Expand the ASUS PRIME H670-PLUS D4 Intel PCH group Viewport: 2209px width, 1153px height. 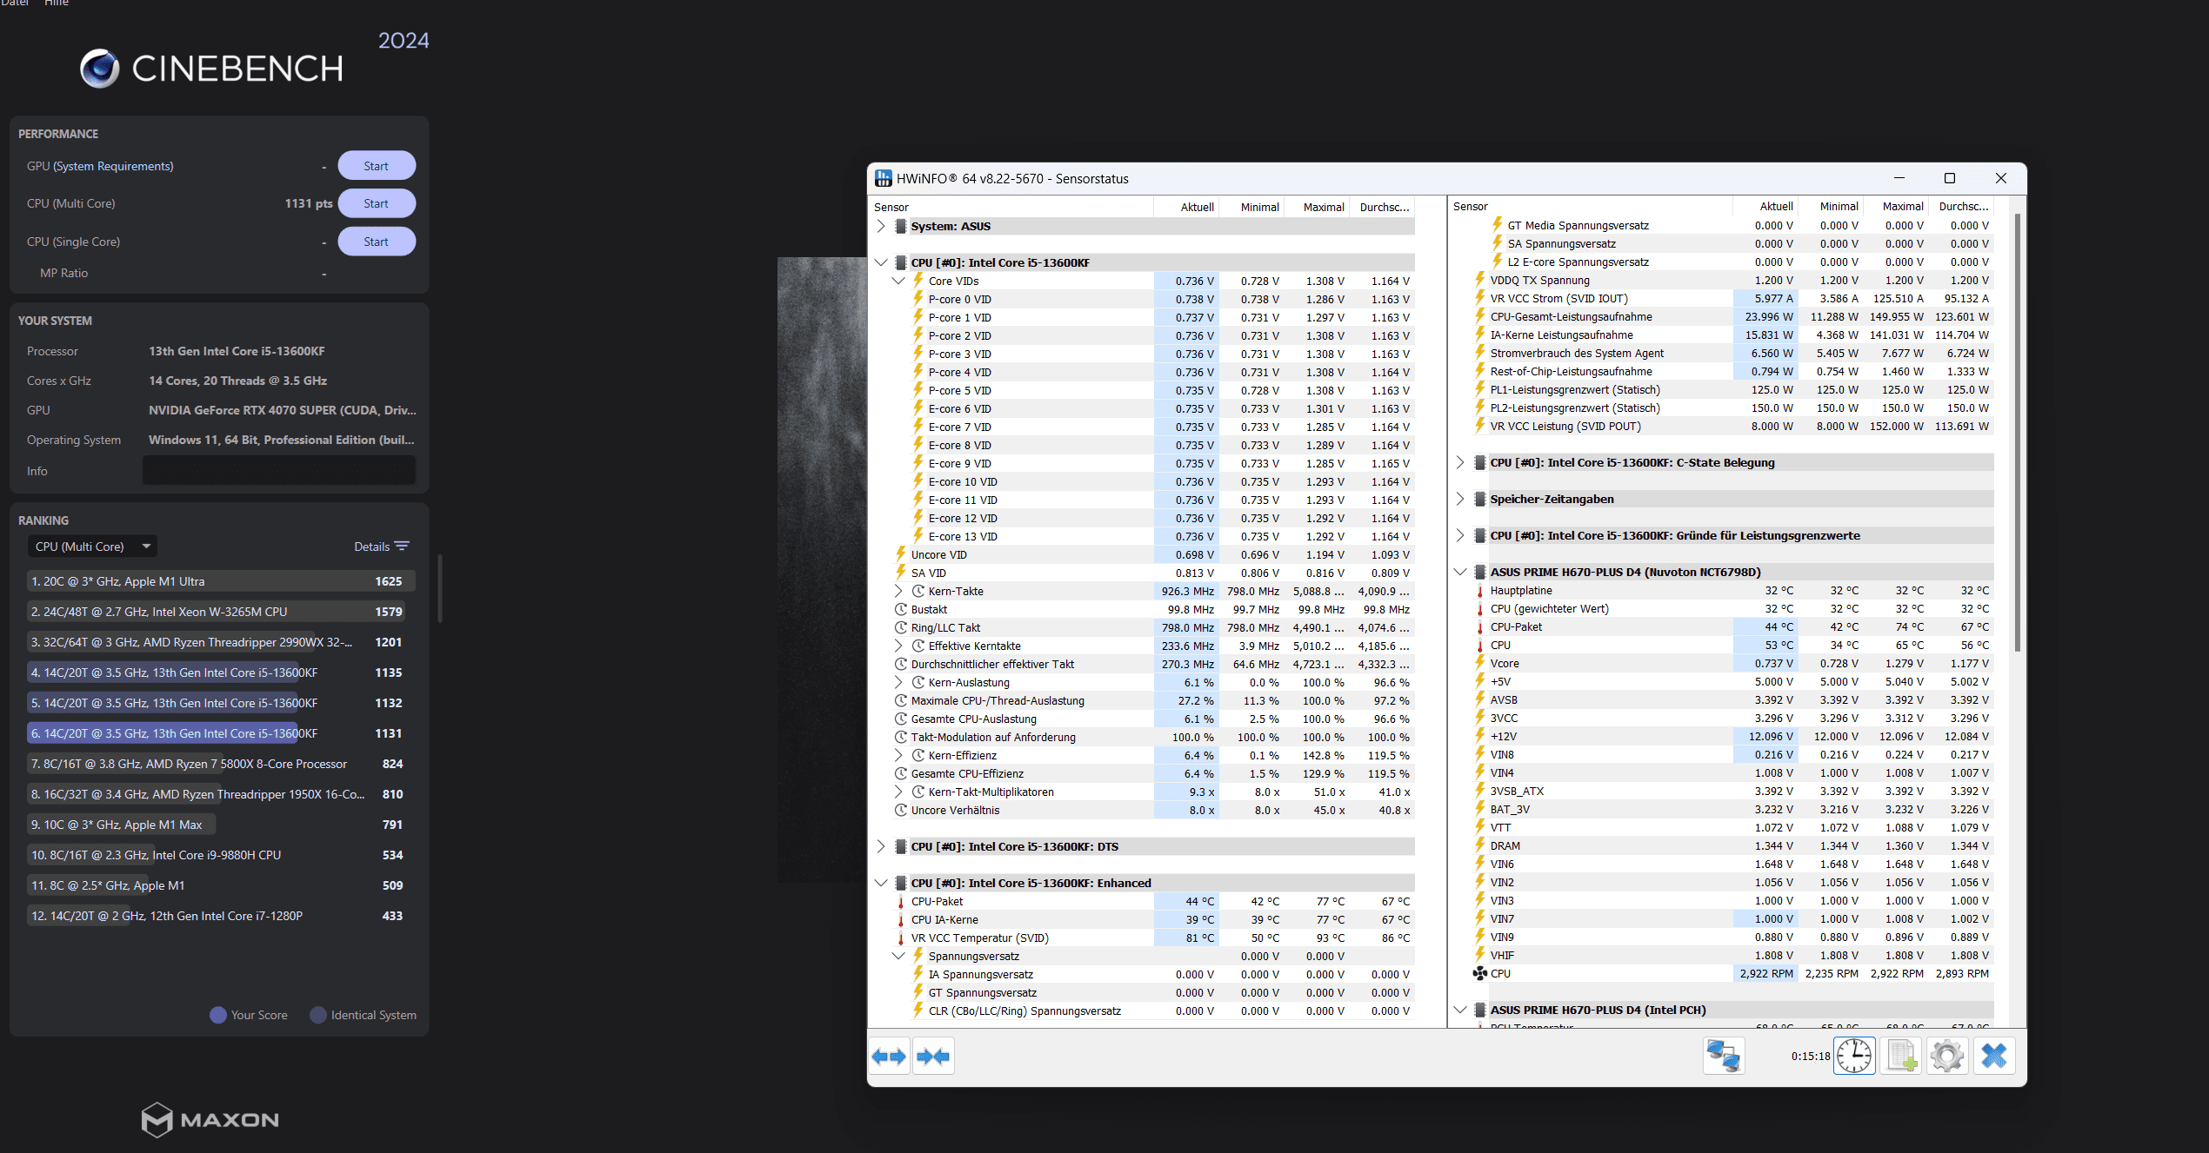coord(1460,1010)
